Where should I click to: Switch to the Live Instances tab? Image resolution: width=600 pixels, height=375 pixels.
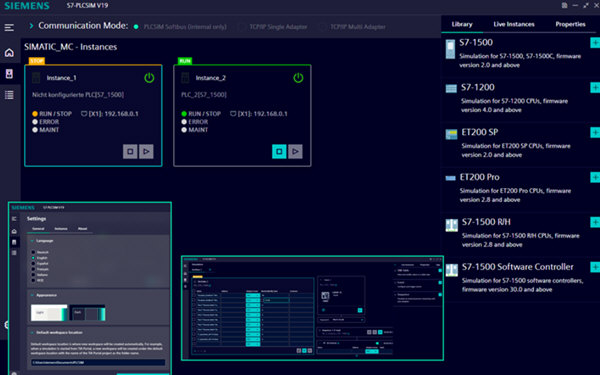514,24
